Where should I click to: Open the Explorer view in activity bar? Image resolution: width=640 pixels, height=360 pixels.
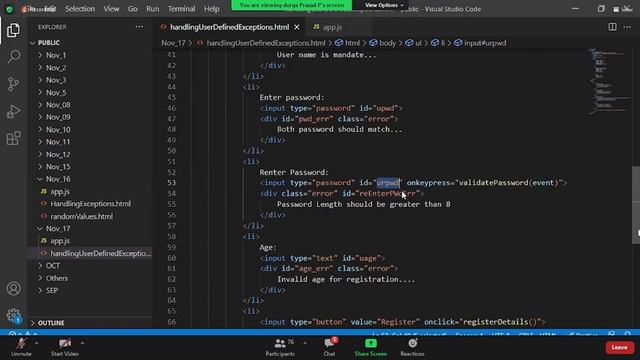13,30
